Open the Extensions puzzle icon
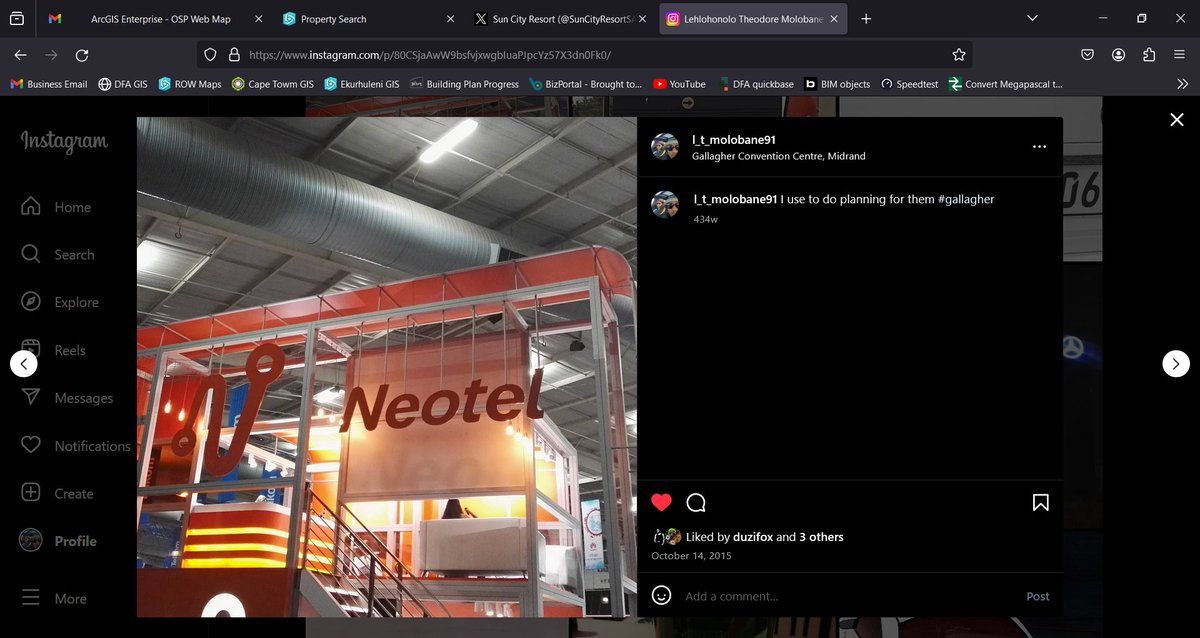This screenshot has width=1200, height=638. (1149, 55)
